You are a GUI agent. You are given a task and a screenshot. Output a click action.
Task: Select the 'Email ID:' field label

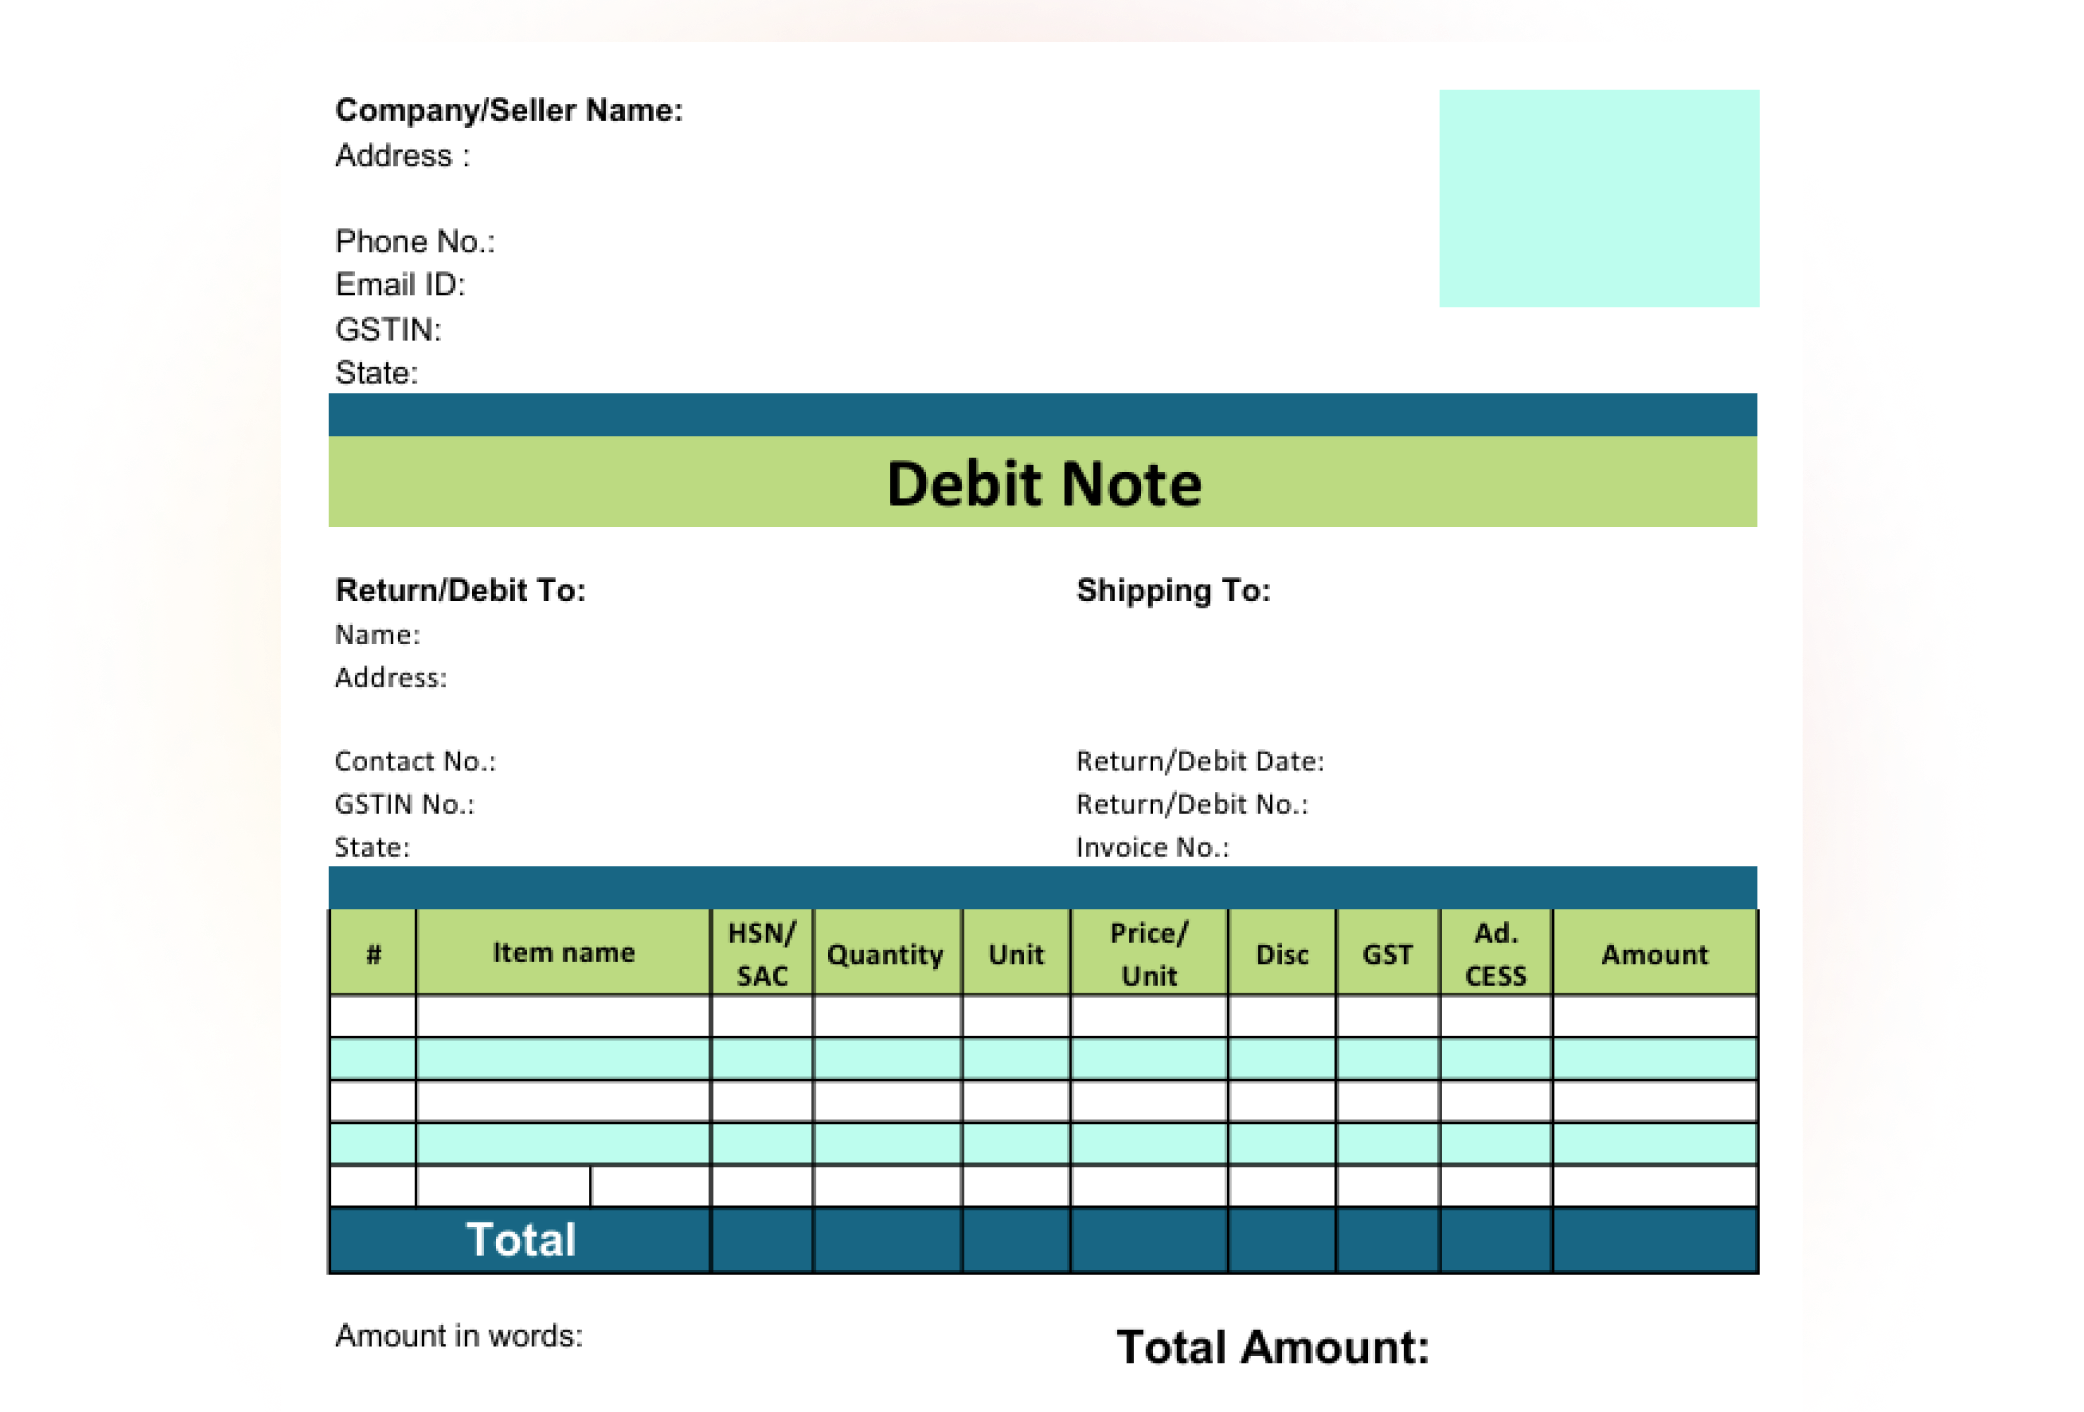[400, 285]
